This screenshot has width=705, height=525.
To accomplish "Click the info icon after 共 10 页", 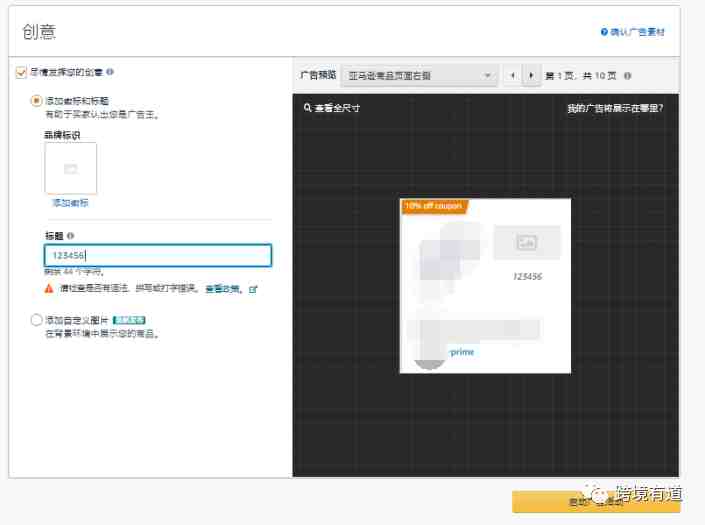I will click(628, 76).
